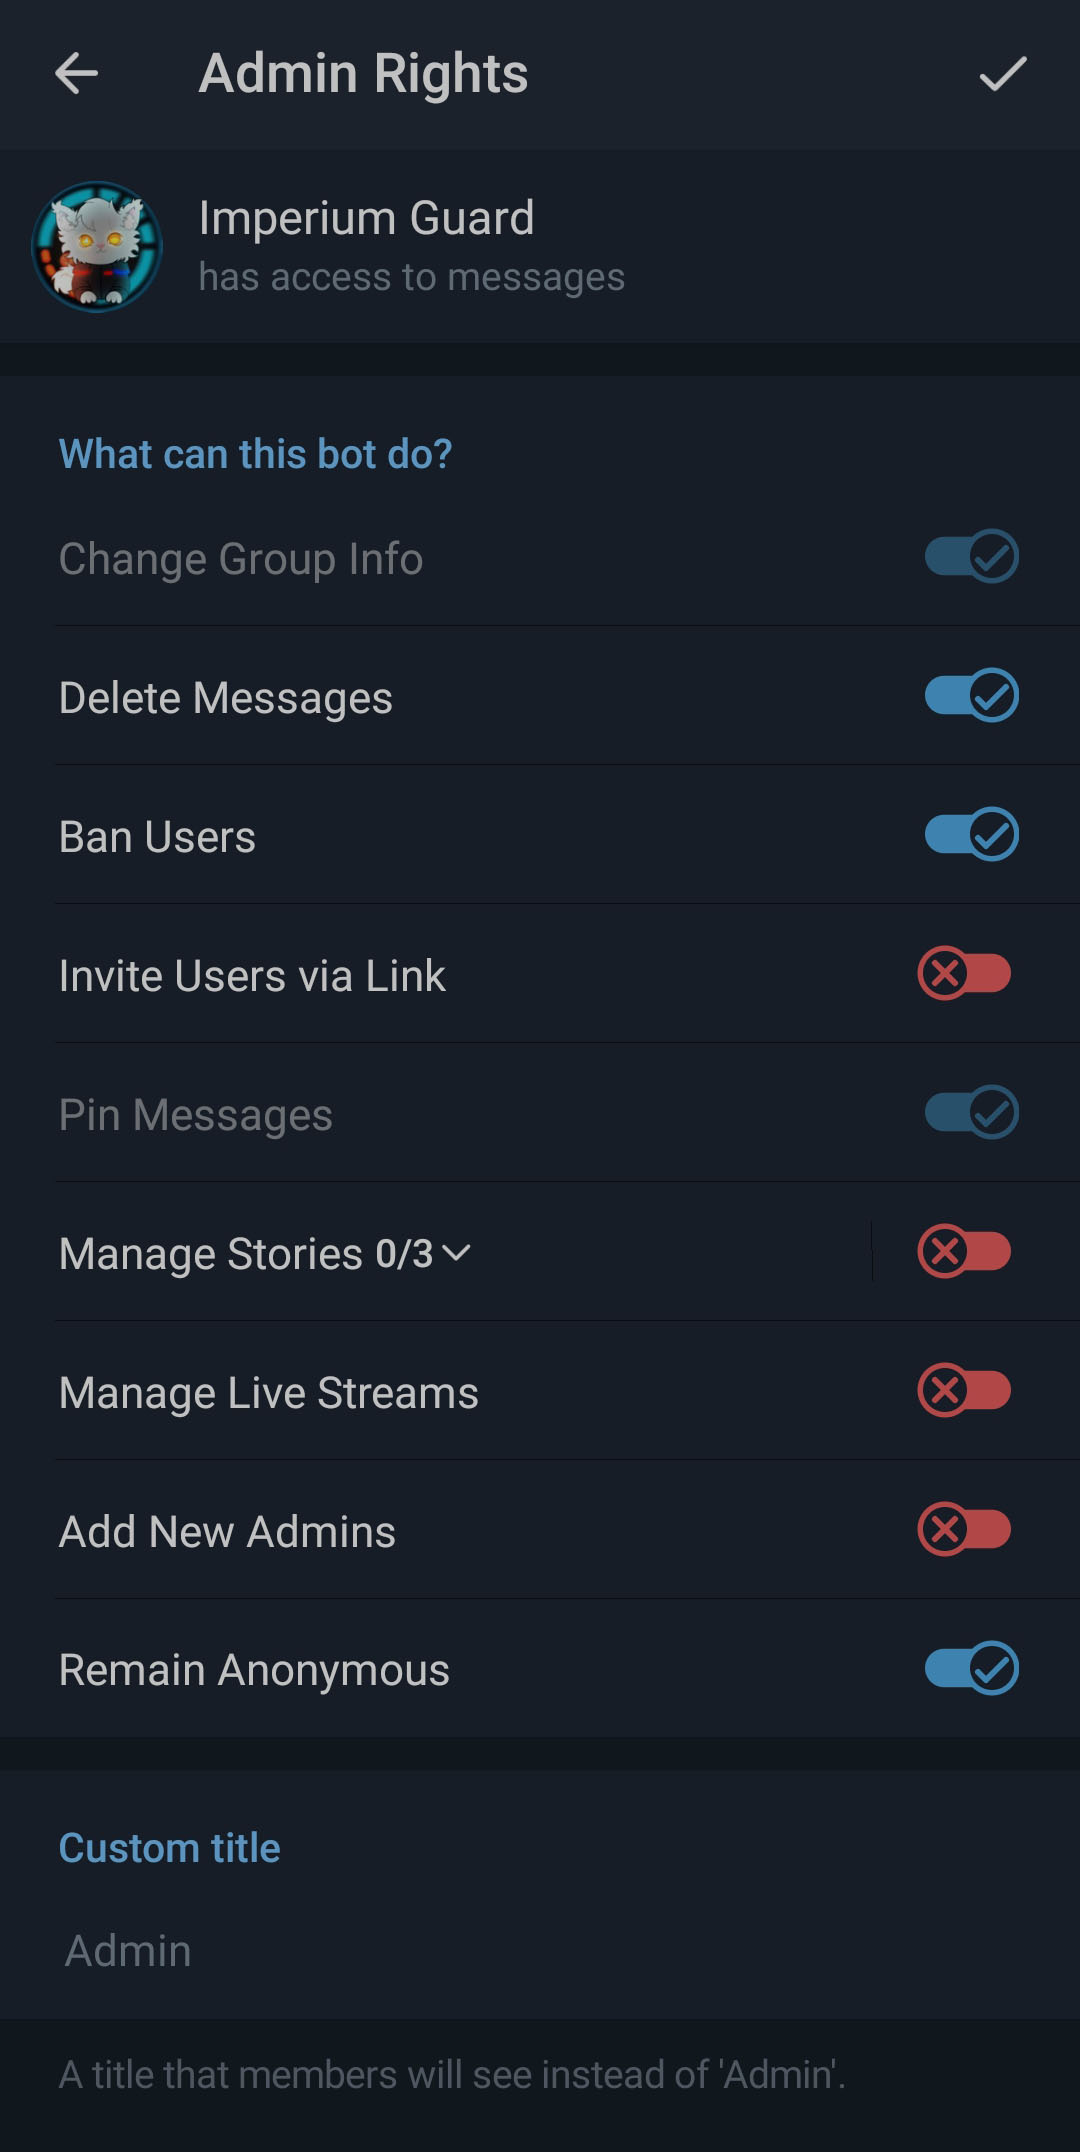Disable the Remain Anonymous switch
Viewport: 1080px width, 2152px height.
click(x=971, y=1669)
